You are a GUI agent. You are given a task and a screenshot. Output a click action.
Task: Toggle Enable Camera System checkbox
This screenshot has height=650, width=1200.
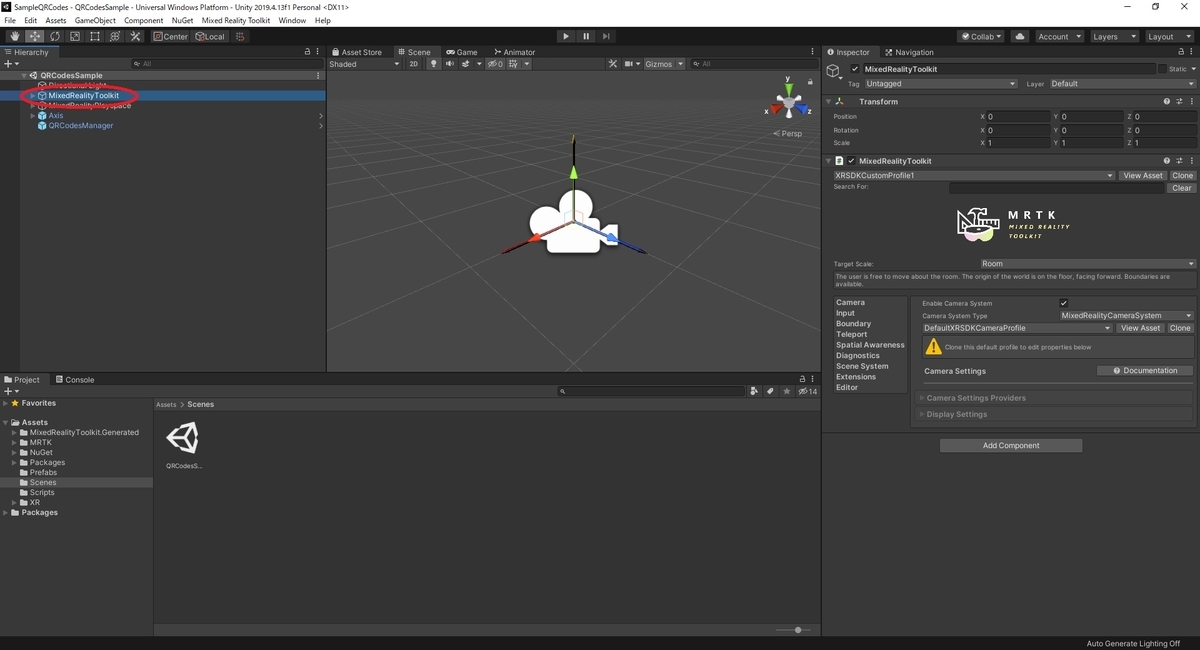[x=1063, y=303]
